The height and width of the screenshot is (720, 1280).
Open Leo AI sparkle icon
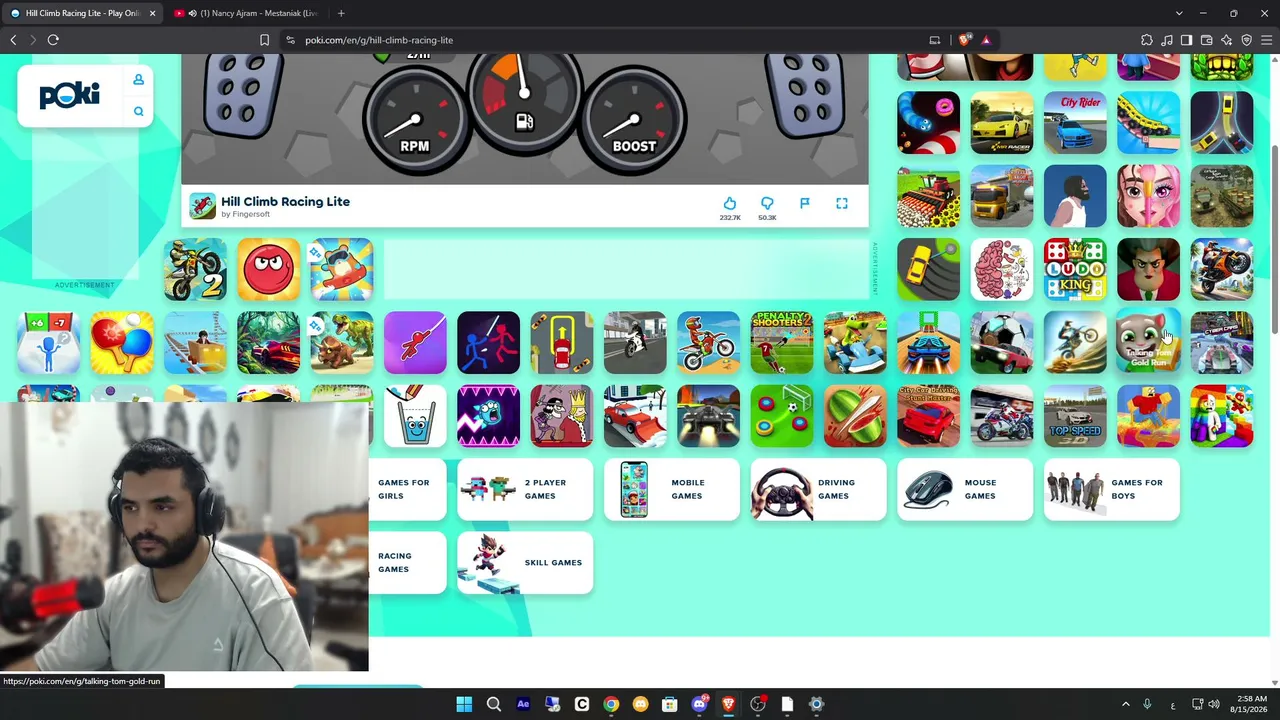point(1227,40)
